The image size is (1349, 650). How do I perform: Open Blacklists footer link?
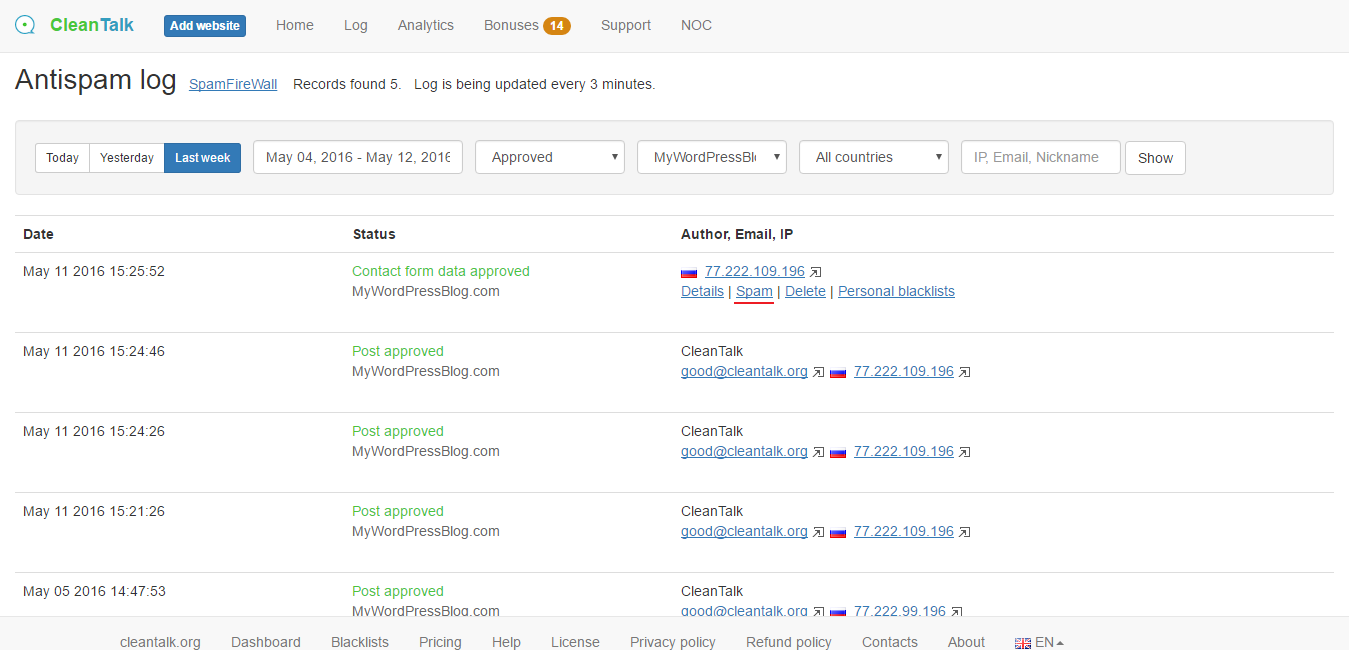coord(360,642)
